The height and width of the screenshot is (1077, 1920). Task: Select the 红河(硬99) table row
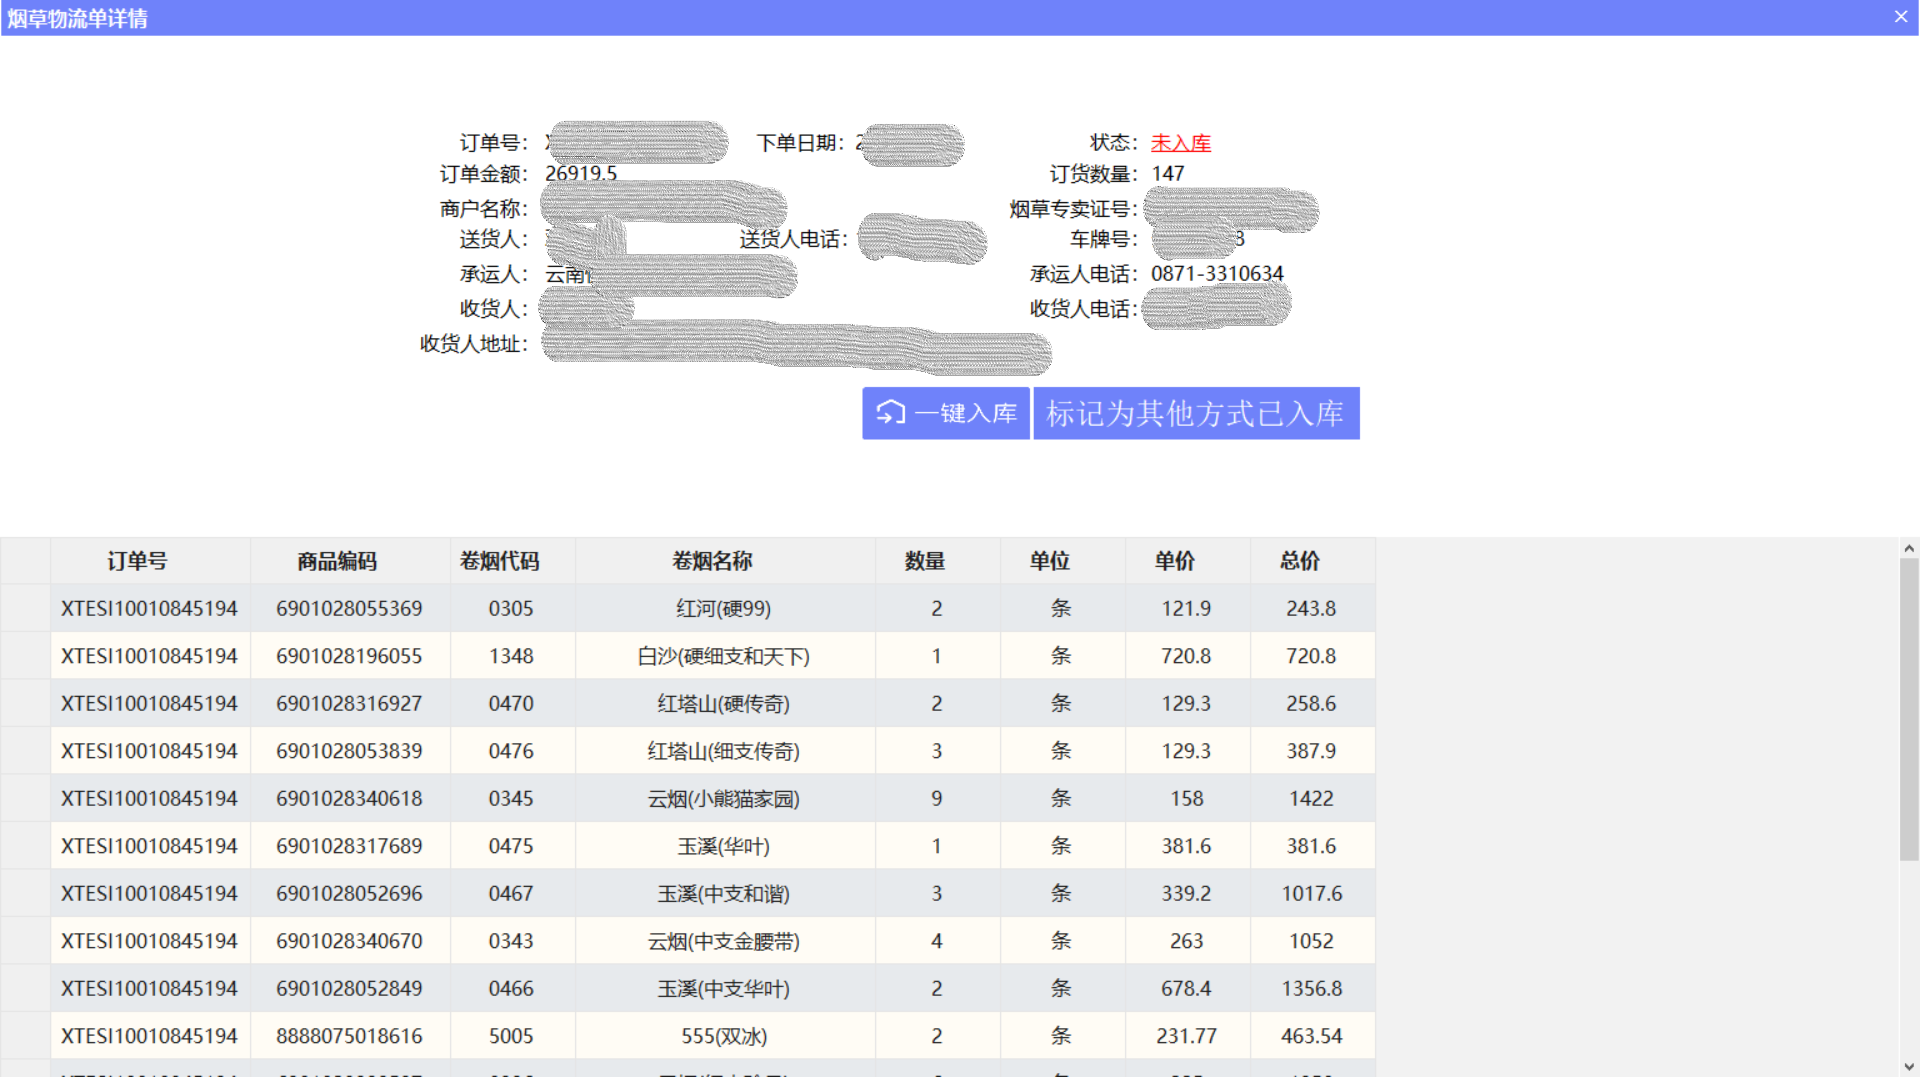click(712, 608)
